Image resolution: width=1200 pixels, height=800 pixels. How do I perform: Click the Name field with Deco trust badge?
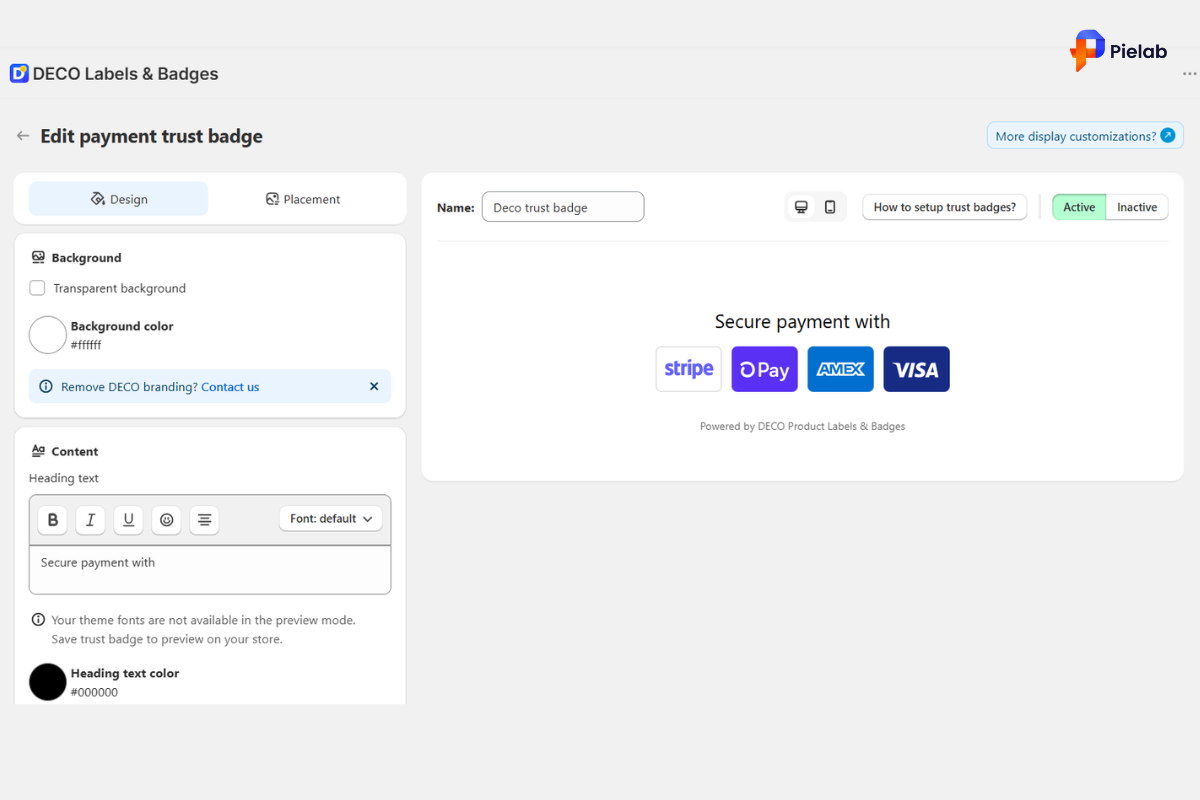[563, 207]
